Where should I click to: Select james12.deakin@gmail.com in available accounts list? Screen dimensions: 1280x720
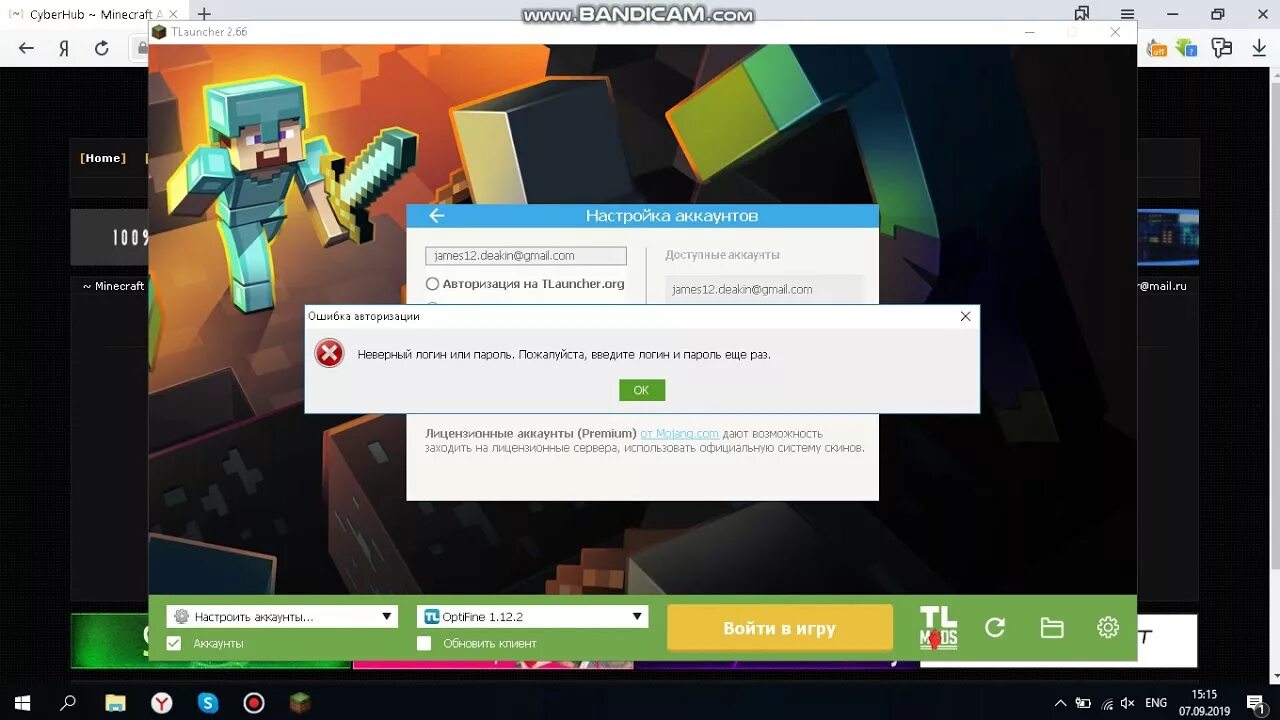(764, 289)
